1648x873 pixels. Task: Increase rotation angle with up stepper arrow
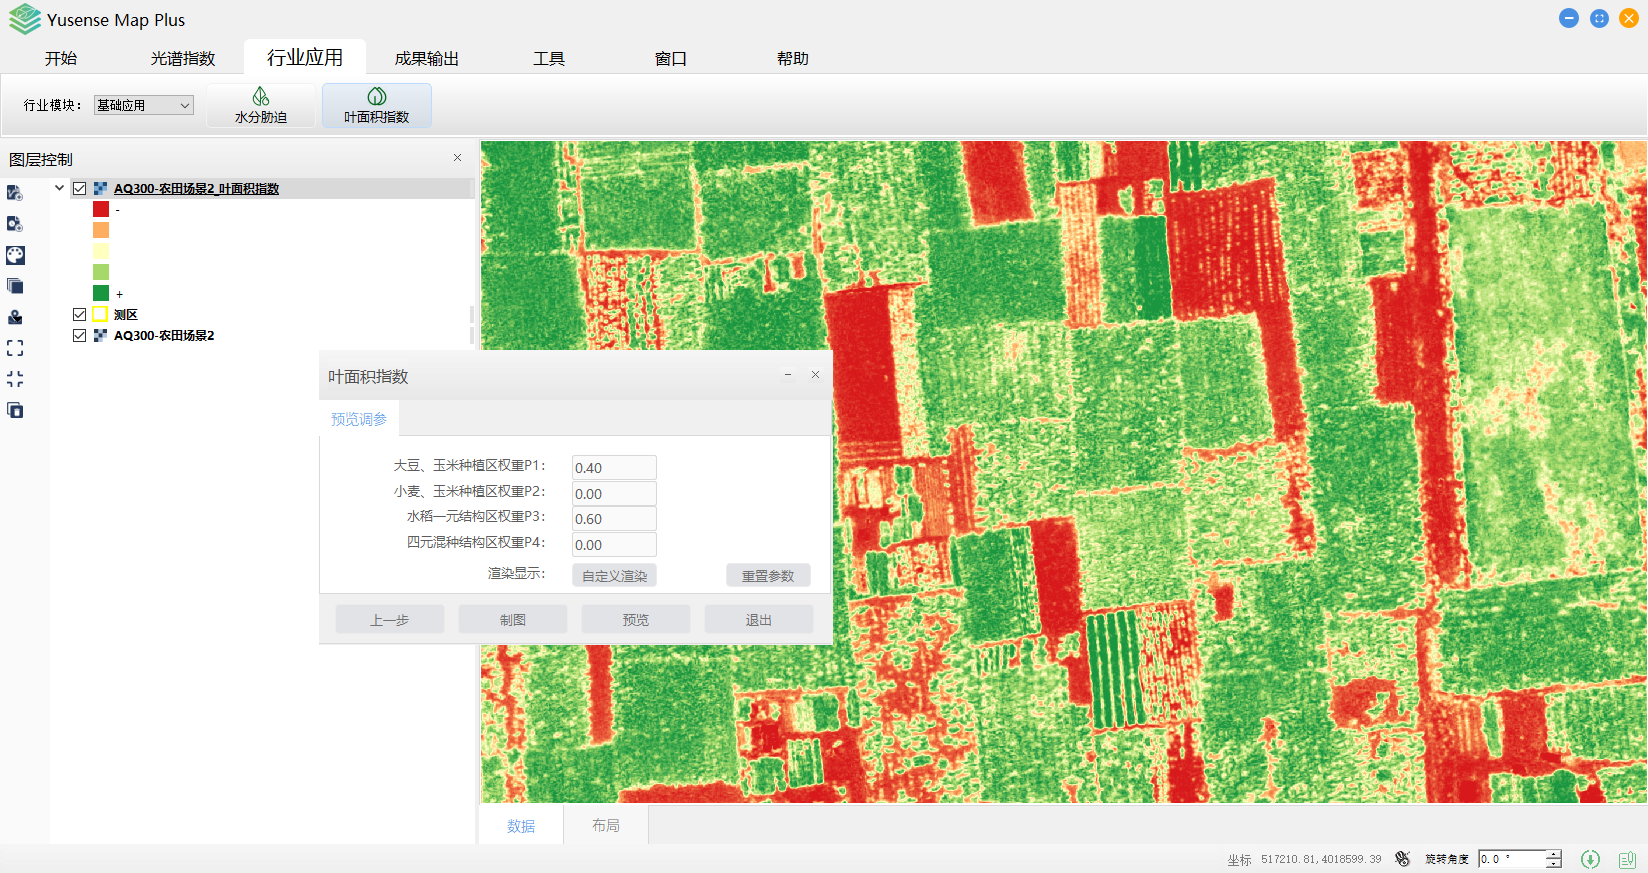[x=1553, y=854]
